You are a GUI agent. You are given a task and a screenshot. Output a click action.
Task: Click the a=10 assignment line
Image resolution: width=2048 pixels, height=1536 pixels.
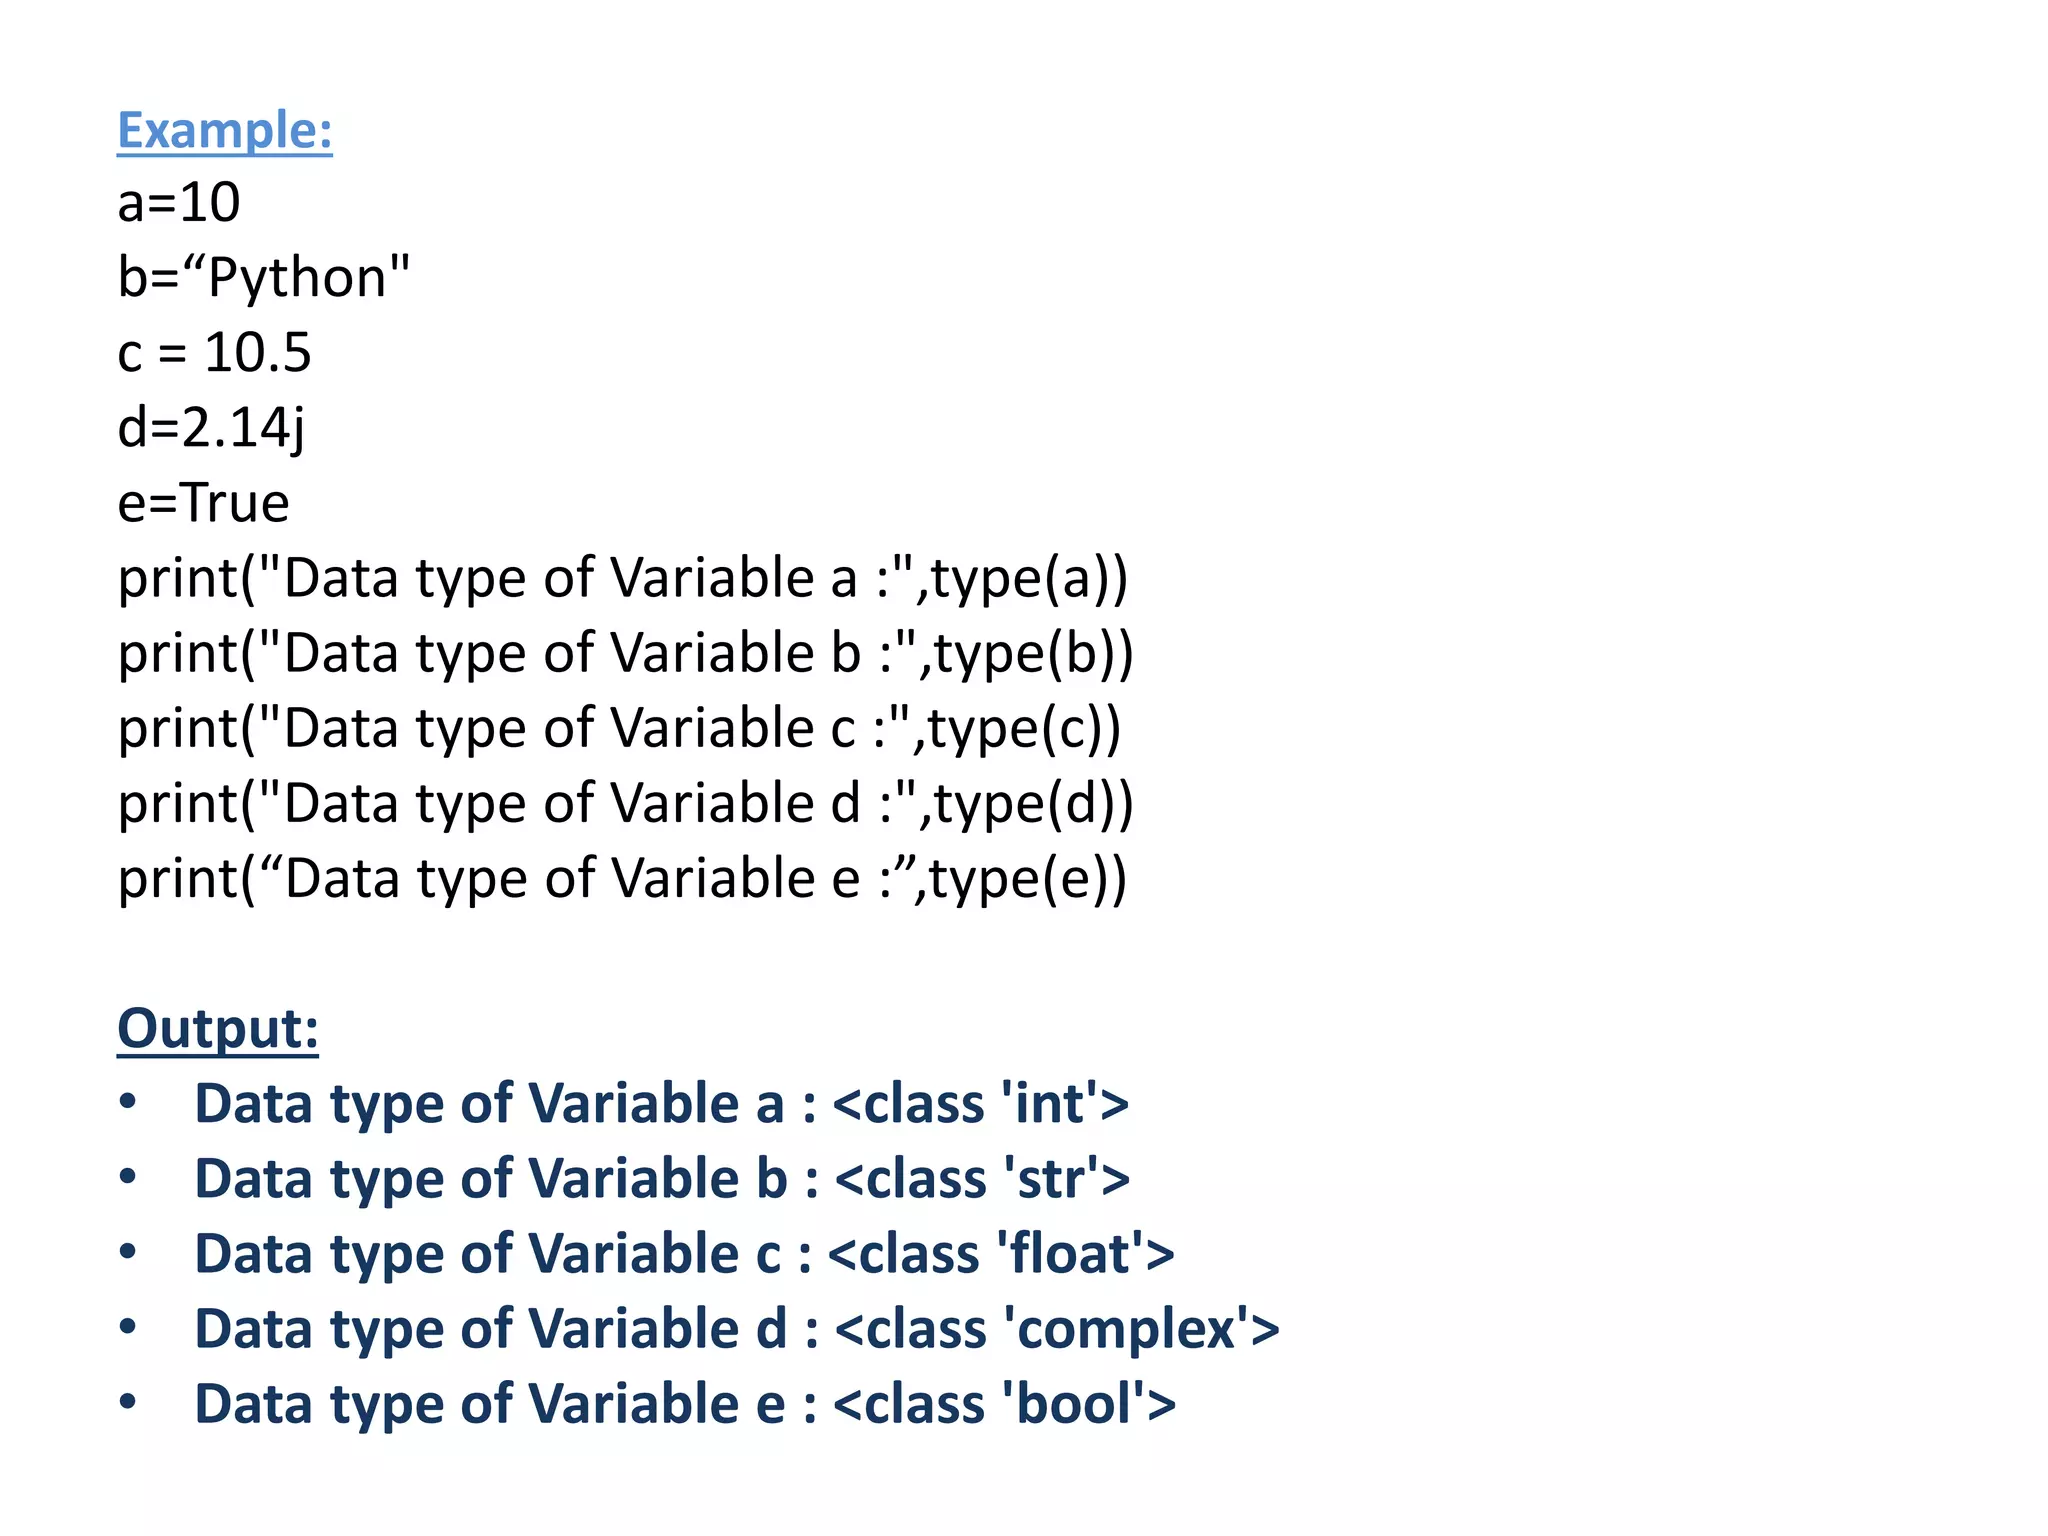(x=179, y=203)
